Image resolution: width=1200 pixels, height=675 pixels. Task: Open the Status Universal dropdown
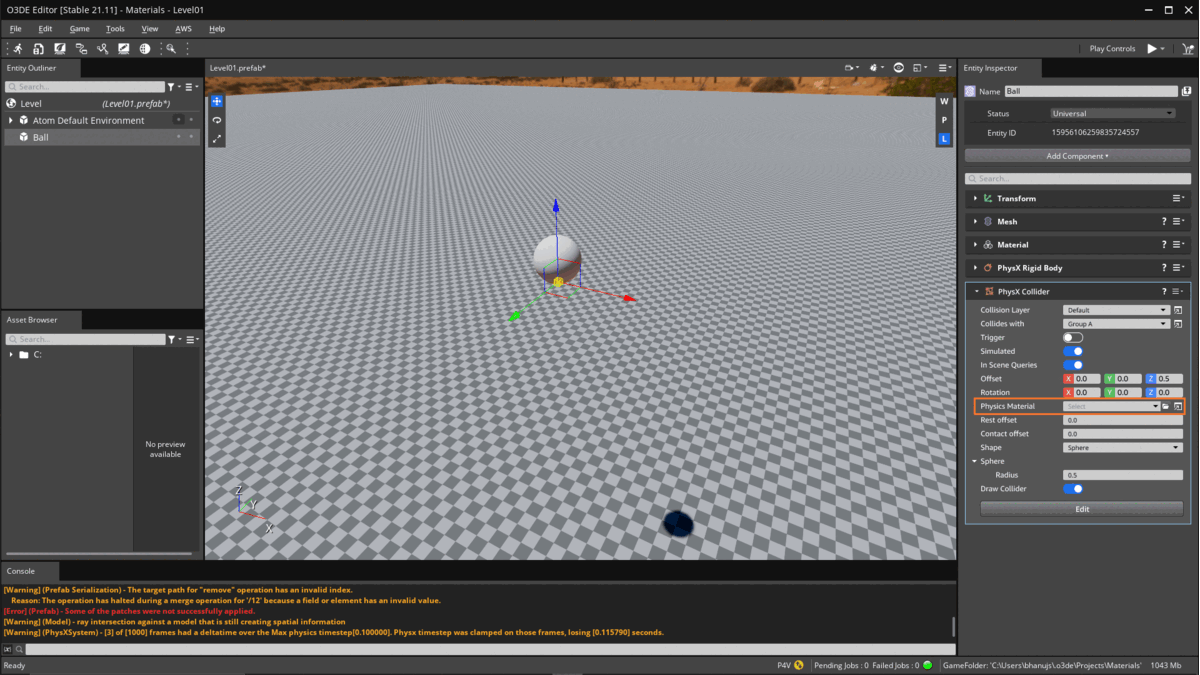1112,114
